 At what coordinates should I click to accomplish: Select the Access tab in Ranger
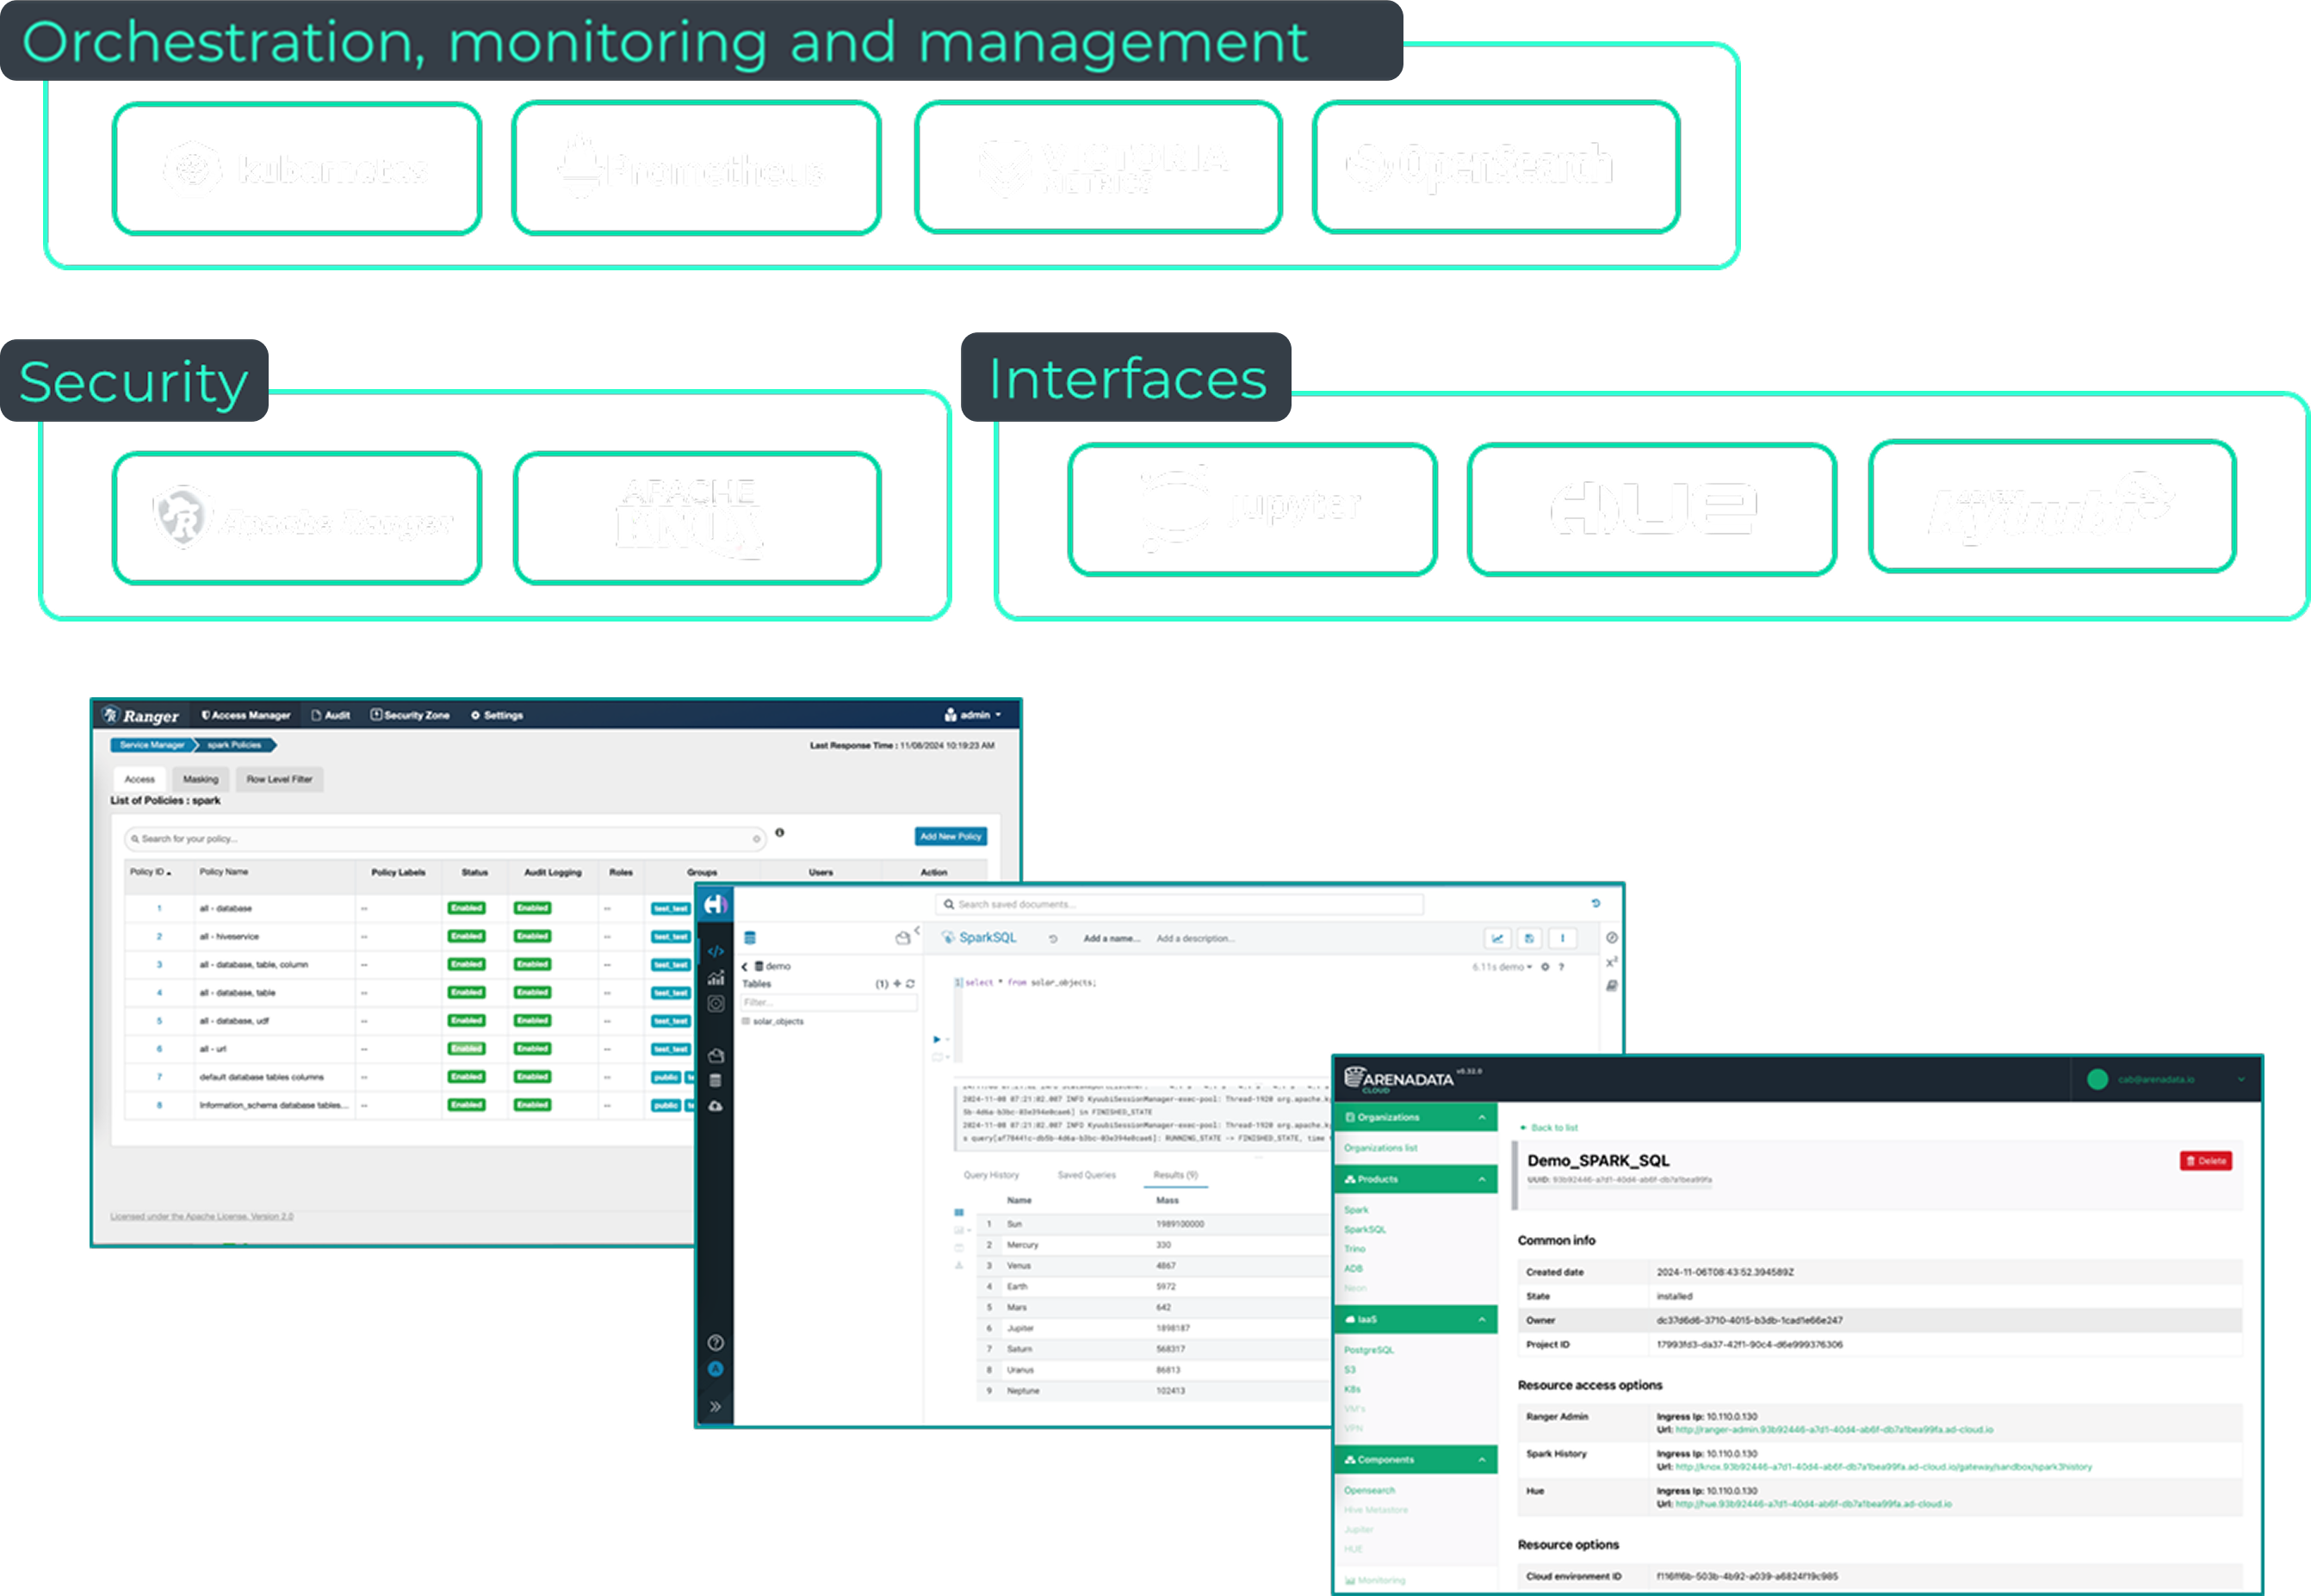click(139, 779)
